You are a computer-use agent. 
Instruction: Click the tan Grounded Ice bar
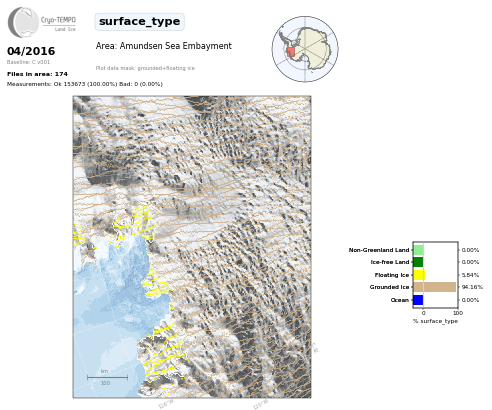tap(435, 287)
